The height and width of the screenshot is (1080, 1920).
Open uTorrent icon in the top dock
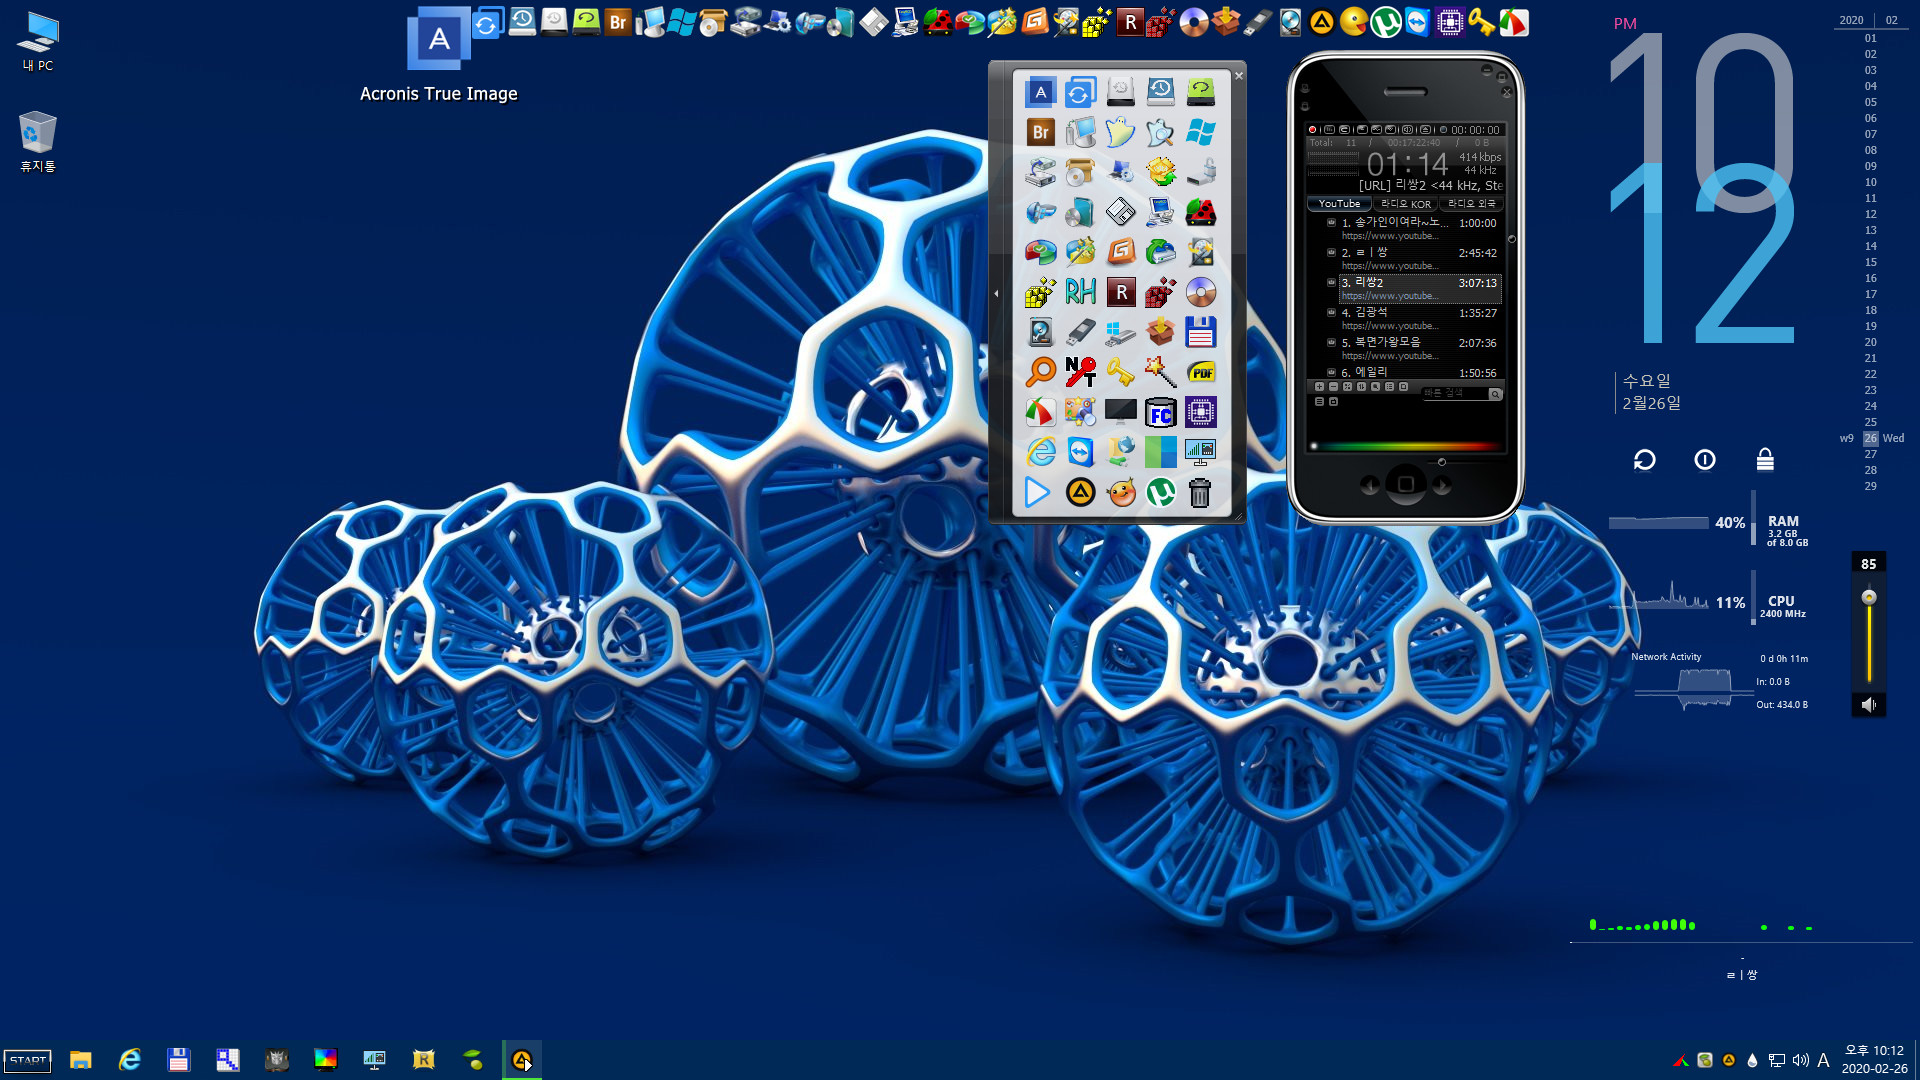(x=1385, y=22)
